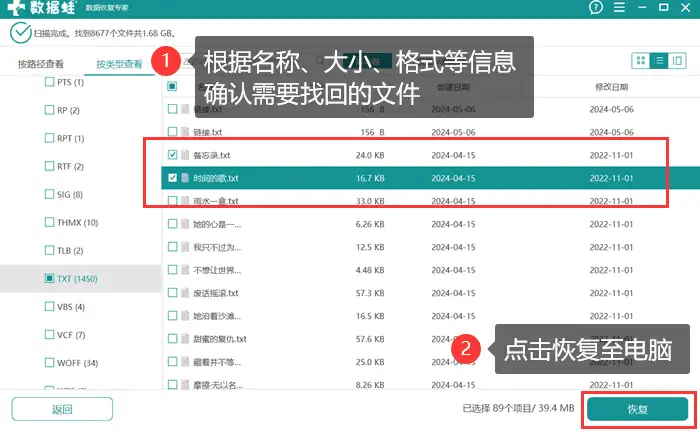The image size is (700, 435).
Task: Switch to the 按路径查看 tab
Action: (41, 64)
